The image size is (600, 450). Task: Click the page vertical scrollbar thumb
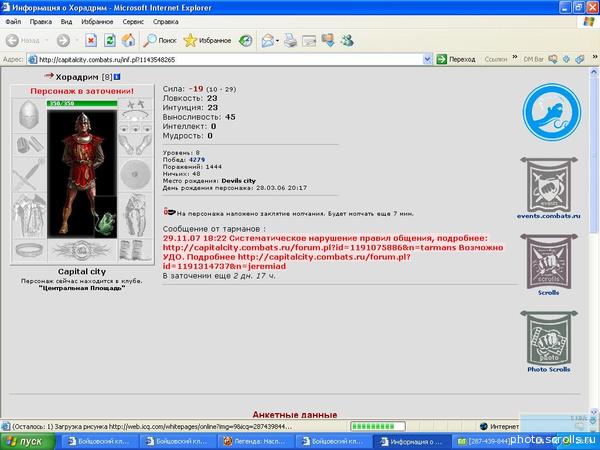pyautogui.click(x=593, y=155)
